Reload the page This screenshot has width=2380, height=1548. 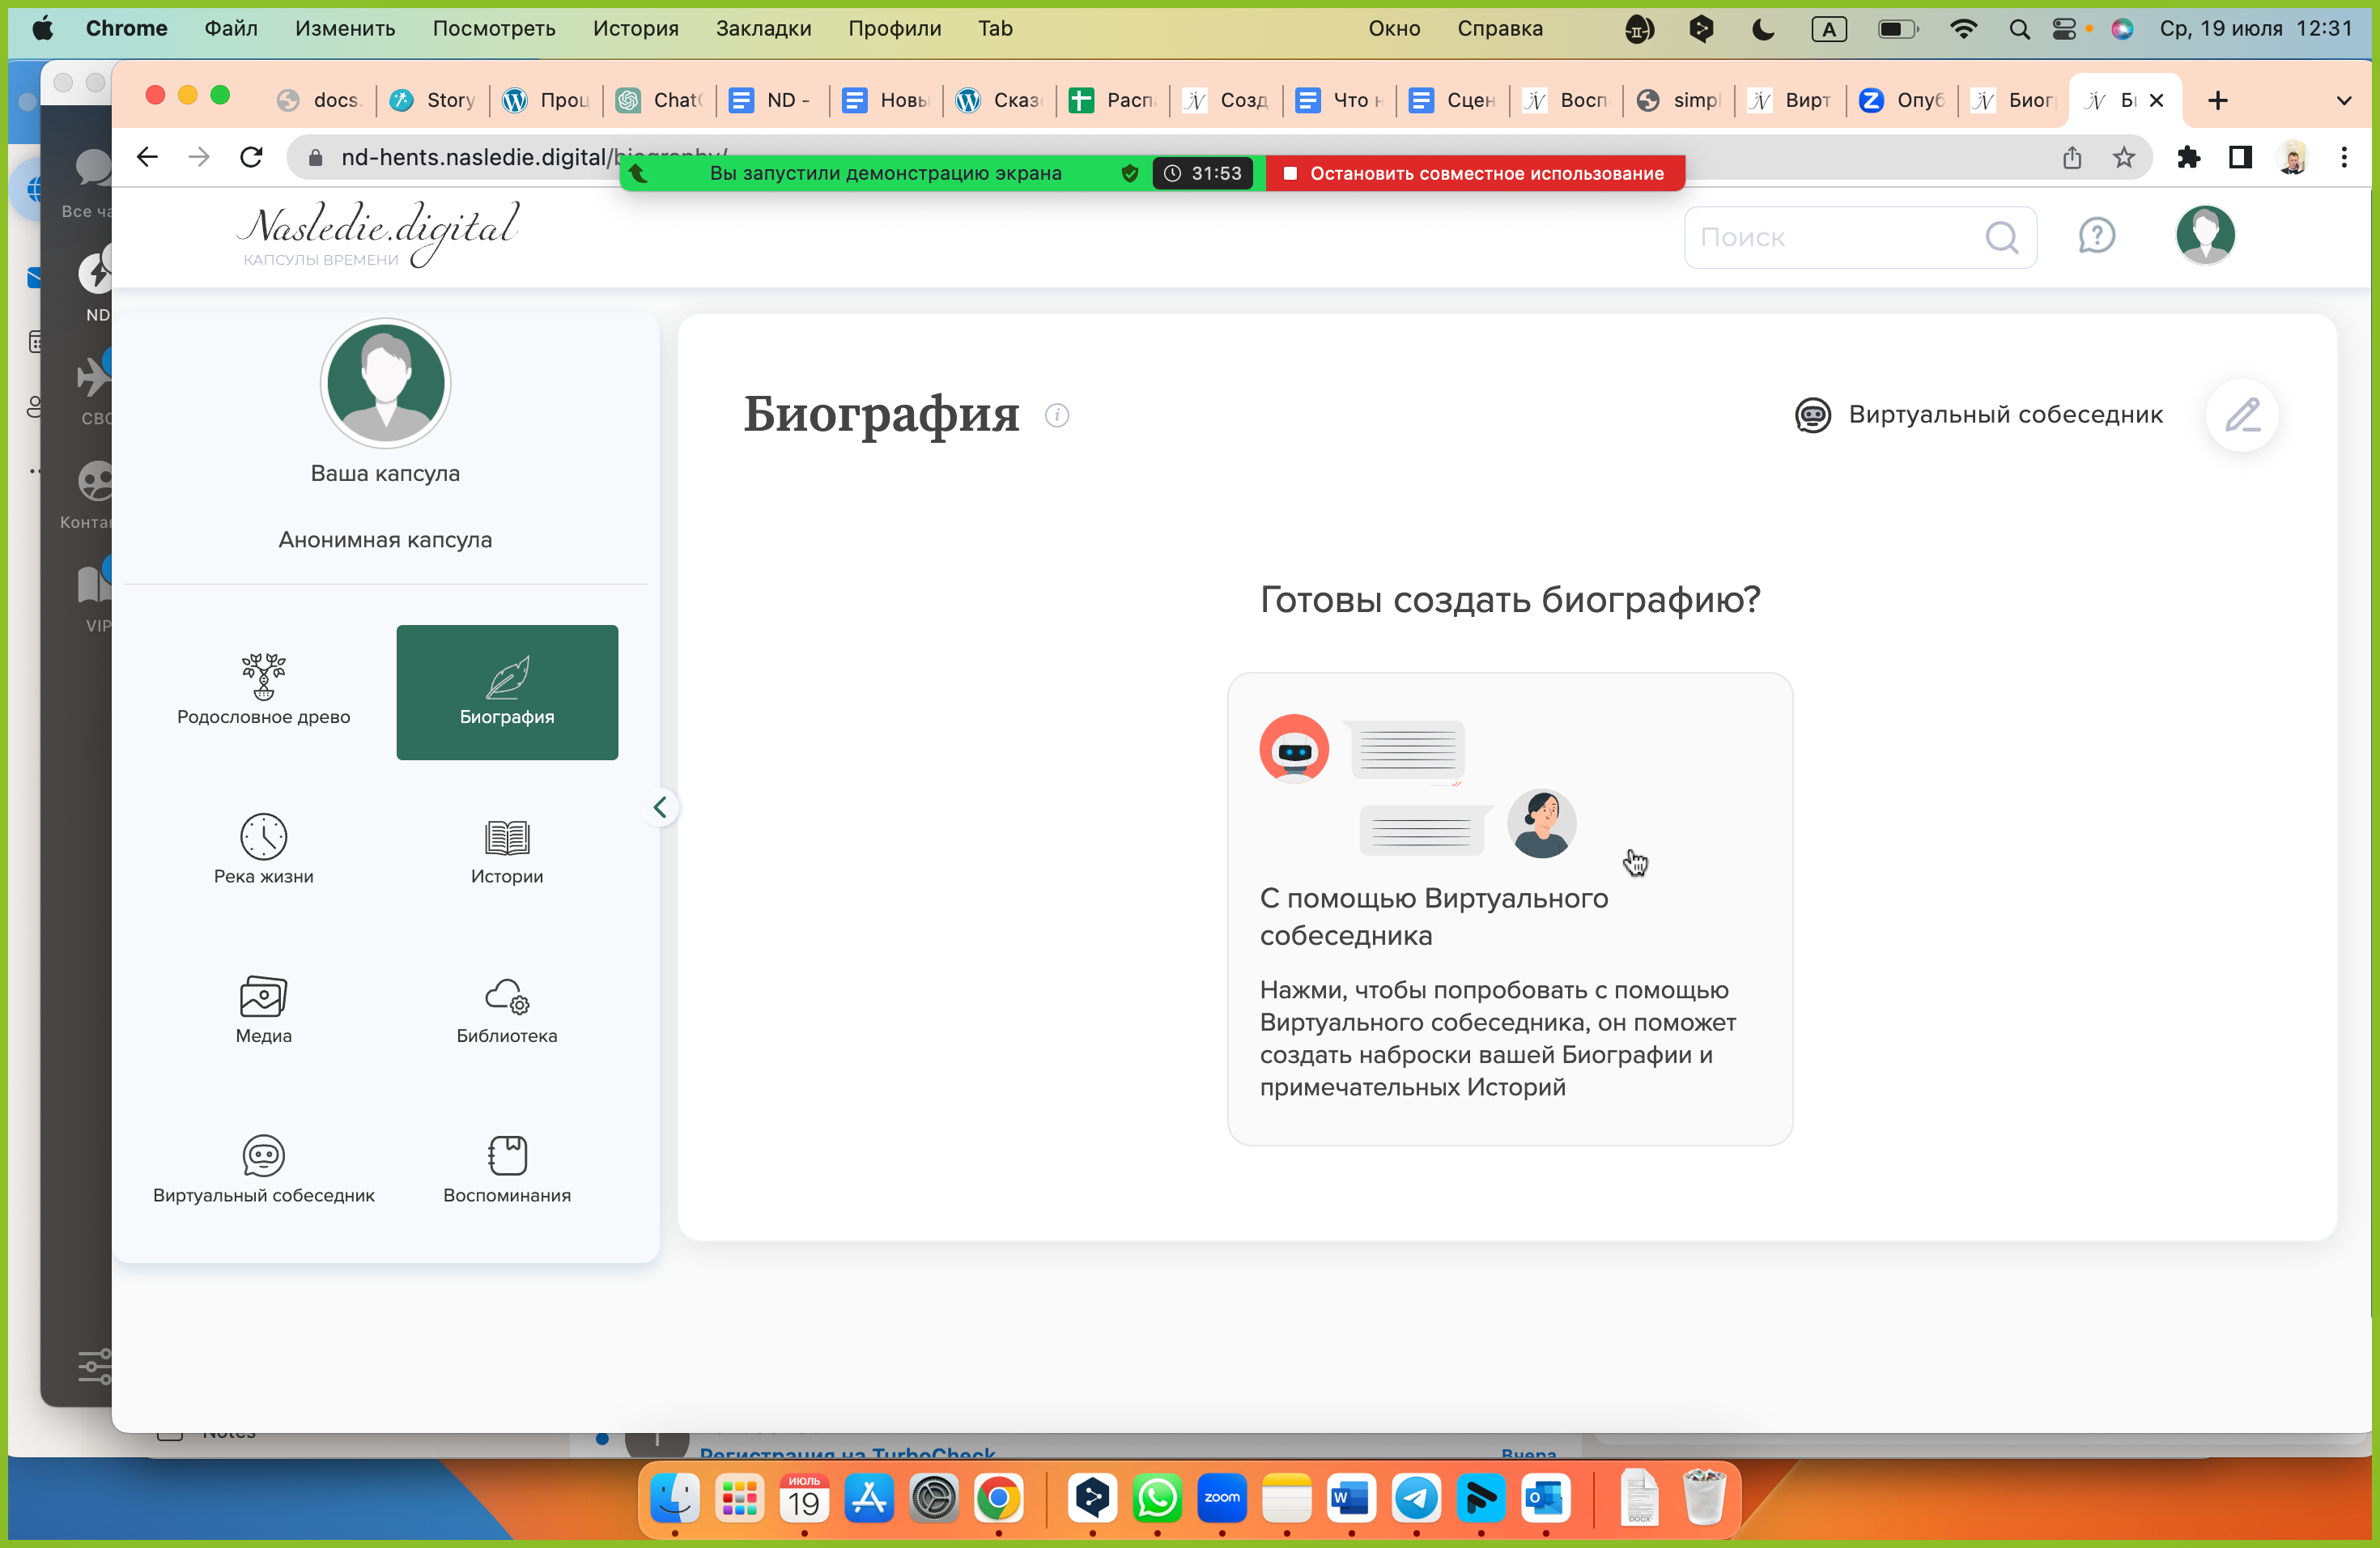(251, 157)
